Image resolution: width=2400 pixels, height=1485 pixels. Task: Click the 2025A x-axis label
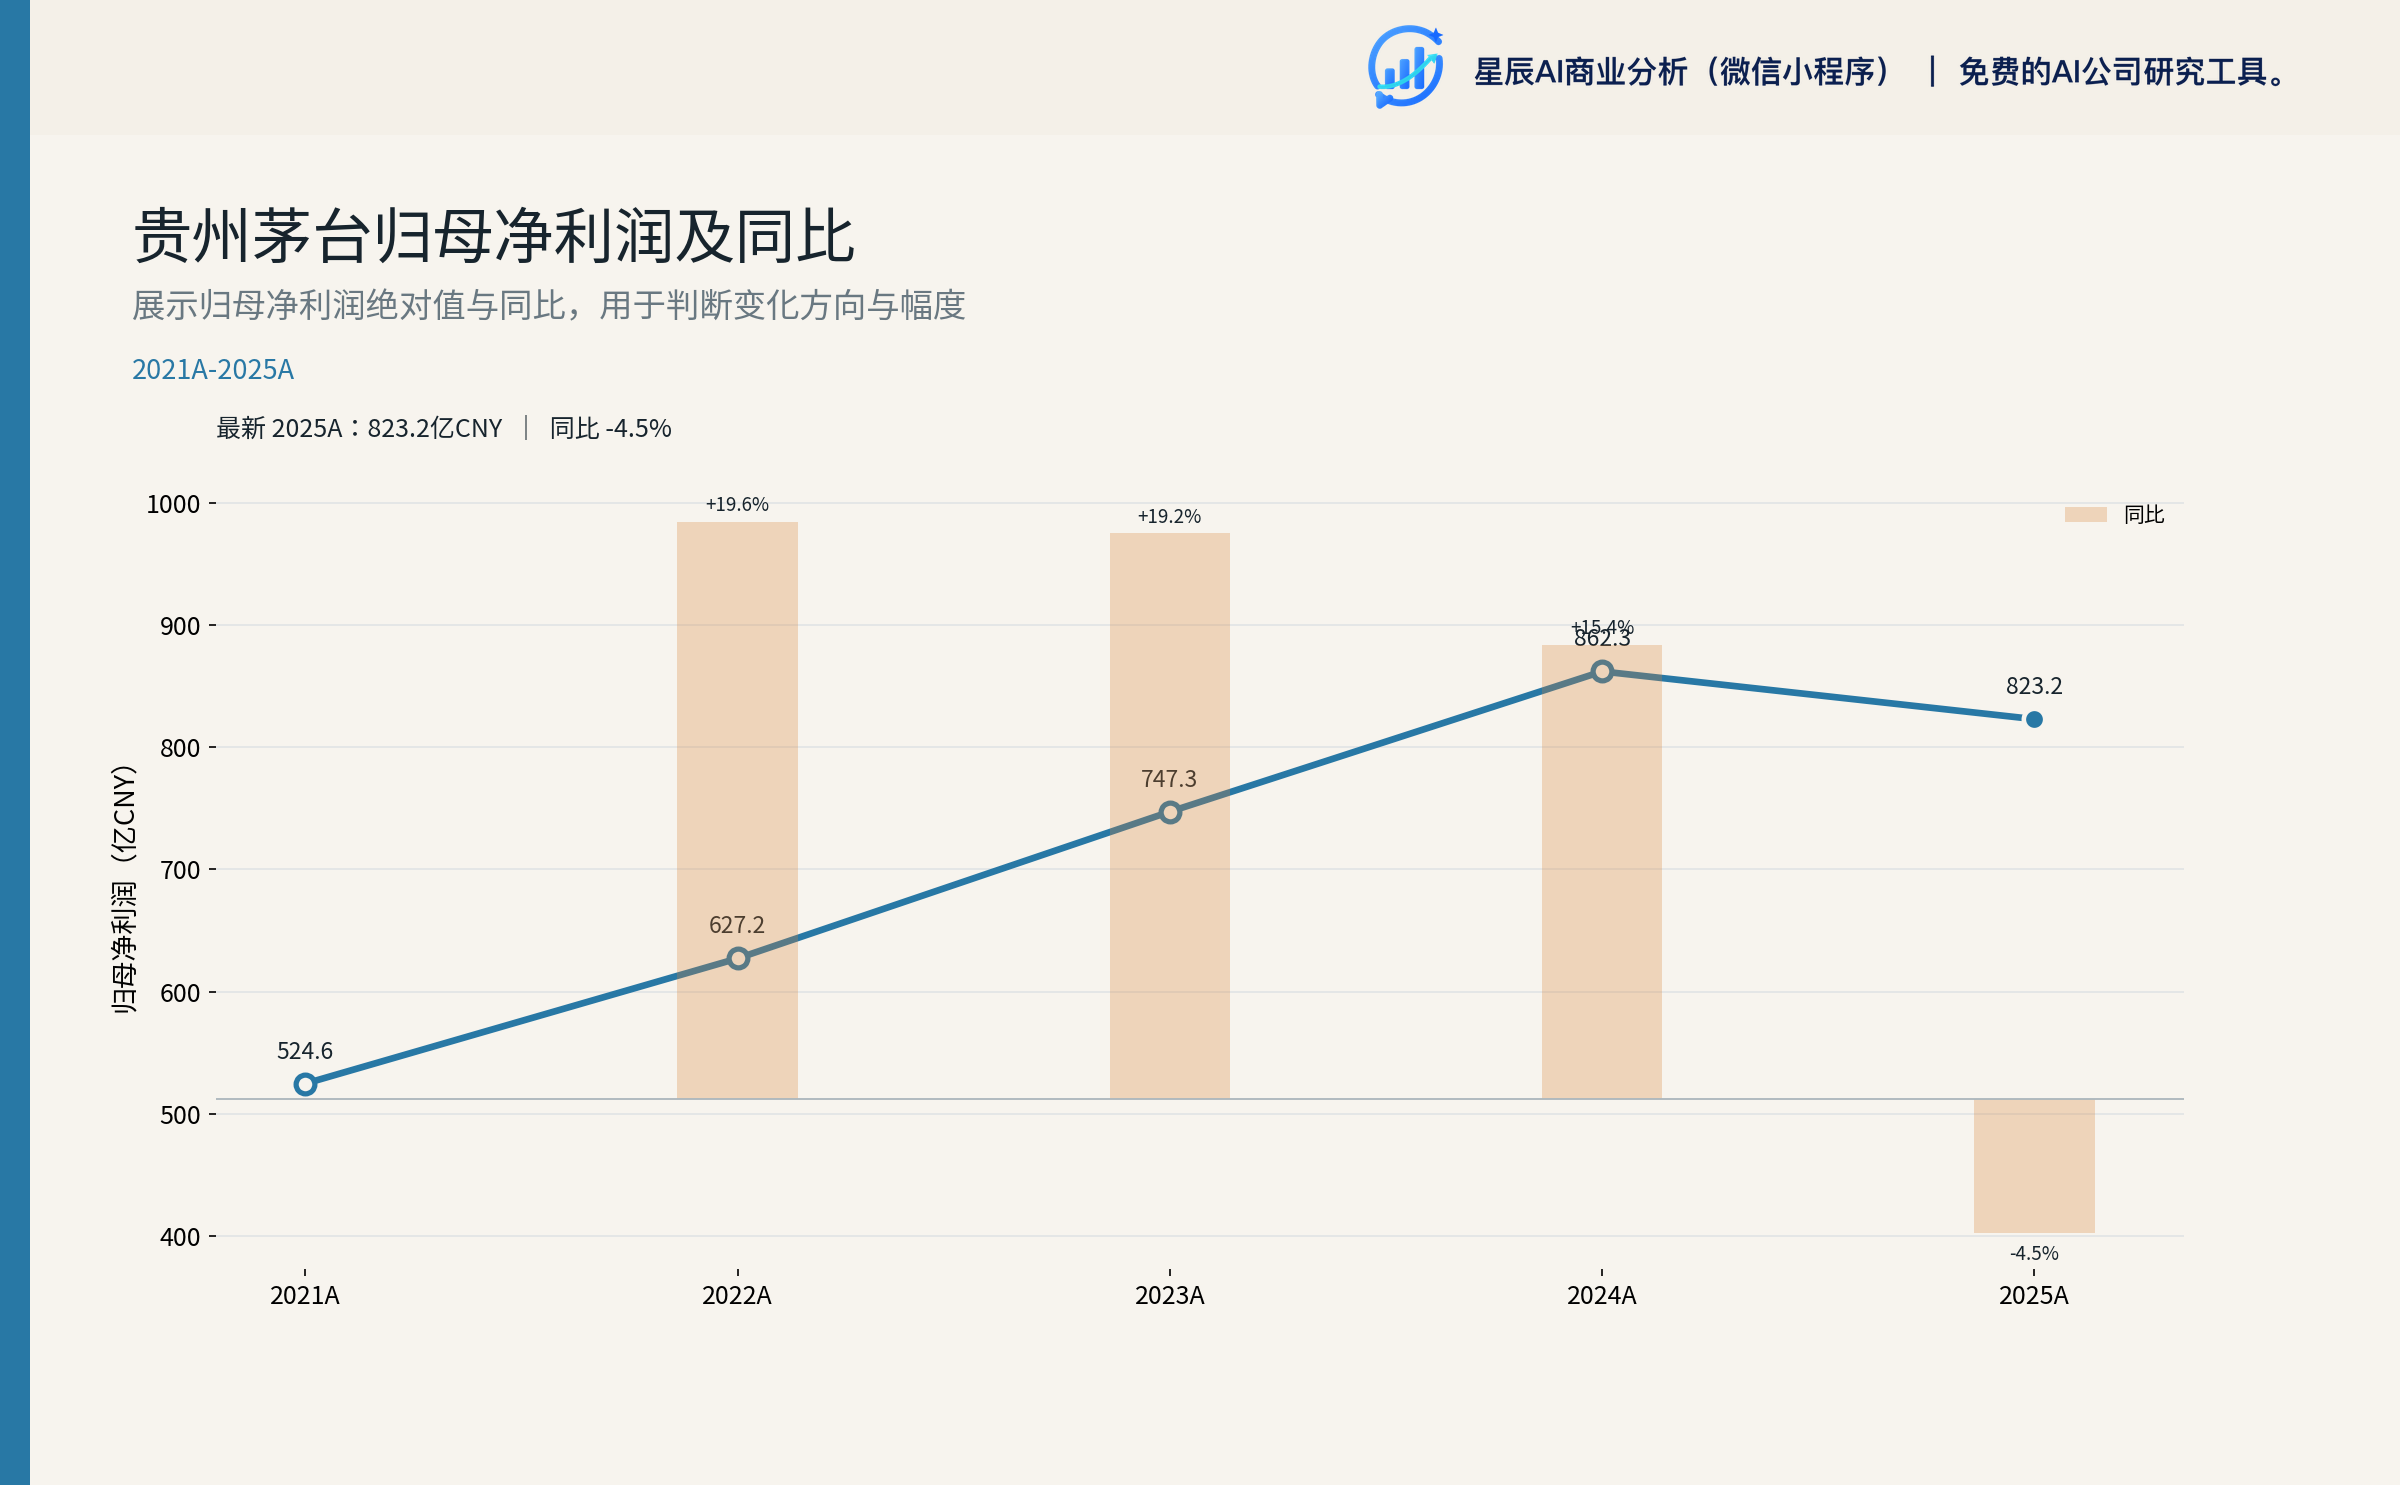[x=2034, y=1296]
